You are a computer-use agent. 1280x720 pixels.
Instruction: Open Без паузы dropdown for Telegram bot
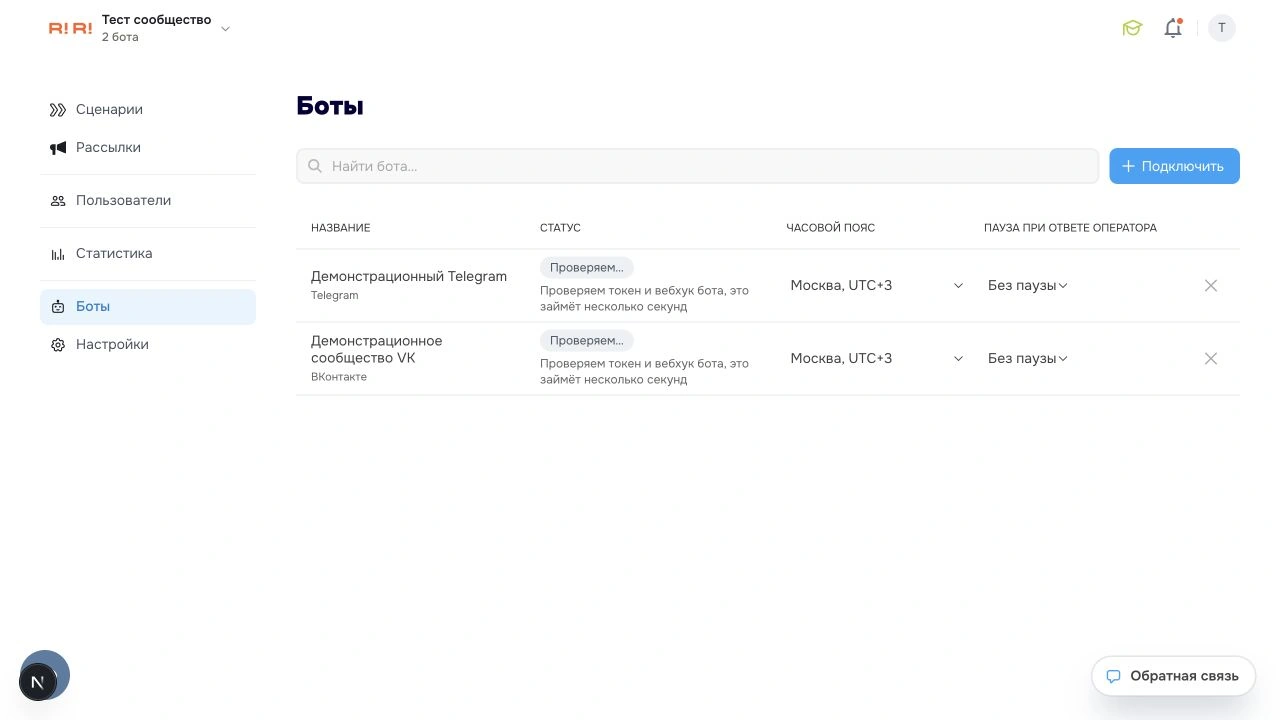coord(1028,286)
